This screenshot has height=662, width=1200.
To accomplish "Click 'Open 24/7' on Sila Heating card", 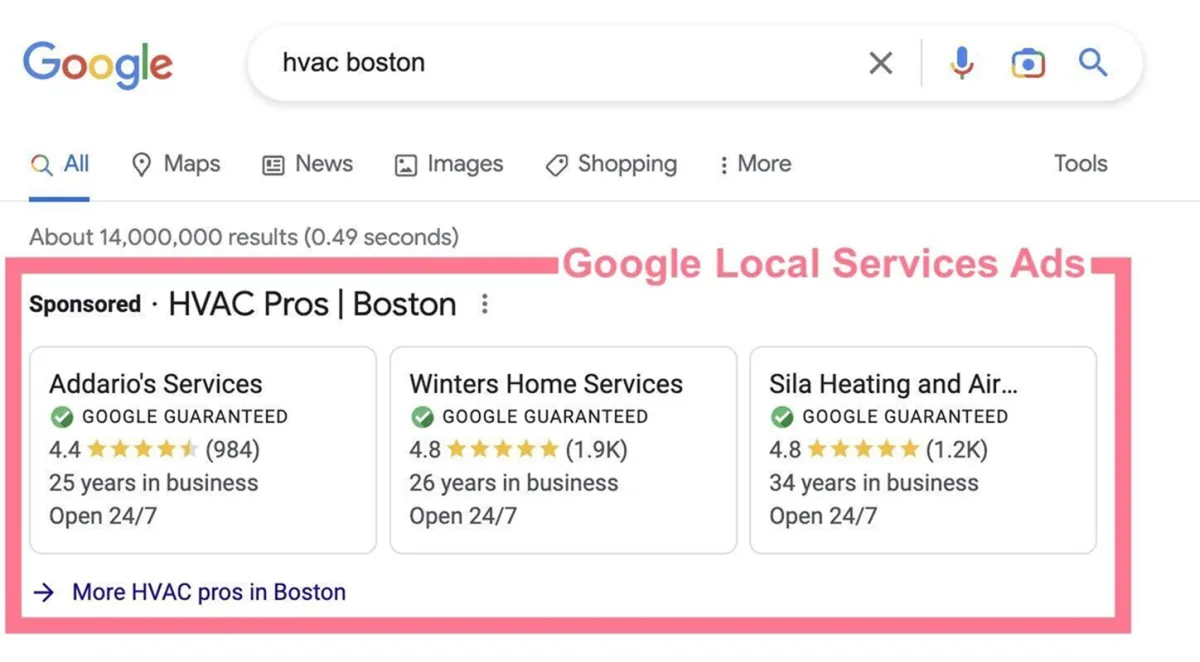I will click(x=823, y=517).
